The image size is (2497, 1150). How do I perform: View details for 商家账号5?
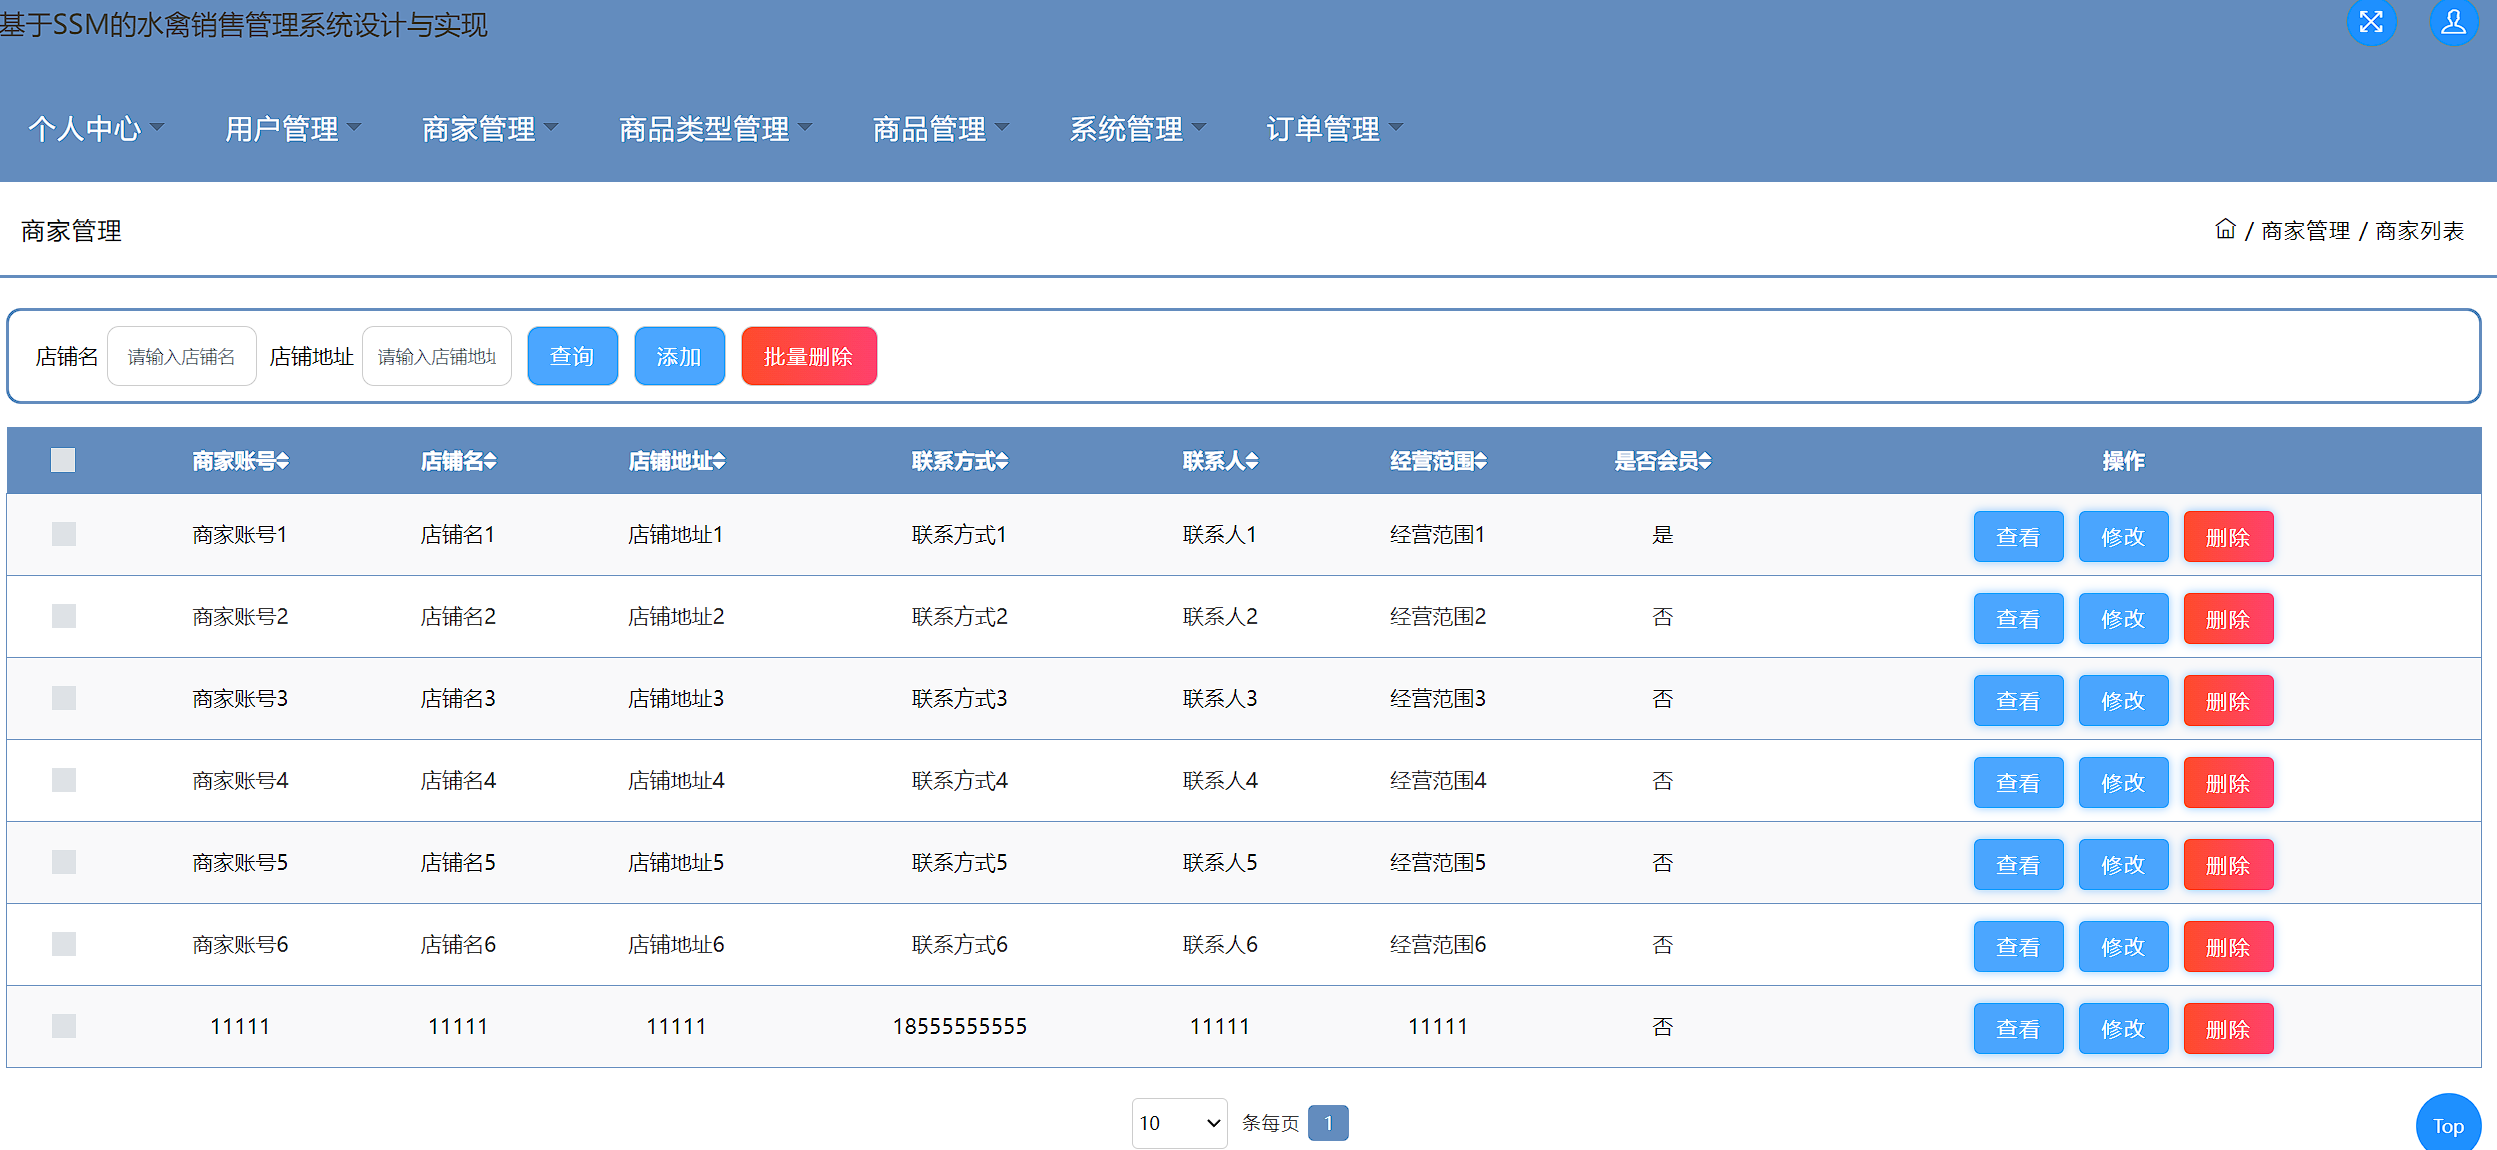pyautogui.click(x=2019, y=865)
